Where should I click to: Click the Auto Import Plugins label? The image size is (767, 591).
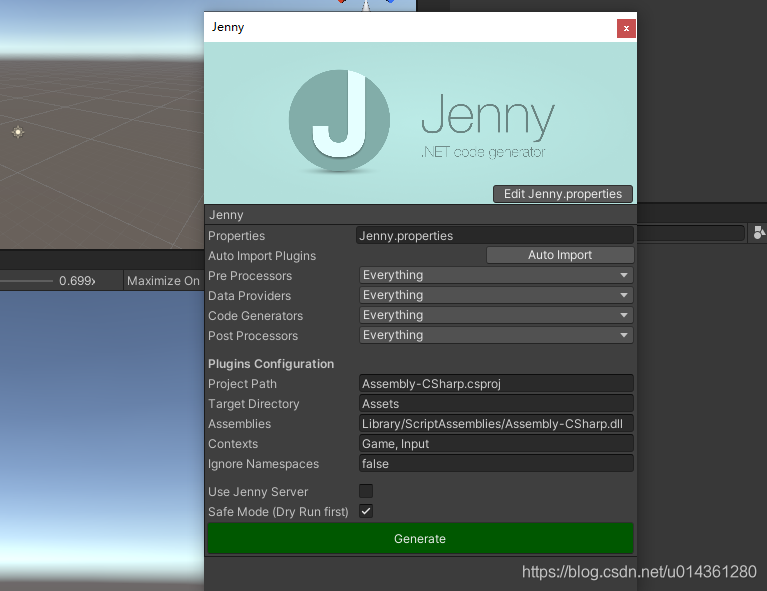[x=262, y=256]
